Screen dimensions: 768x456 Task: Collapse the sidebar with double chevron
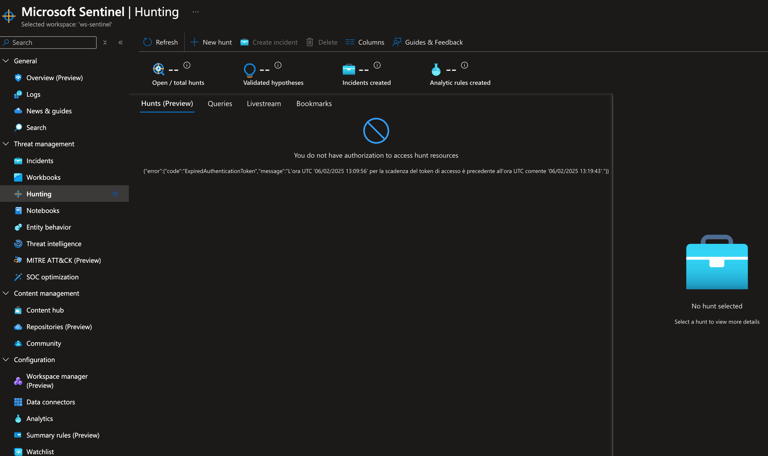(x=120, y=43)
